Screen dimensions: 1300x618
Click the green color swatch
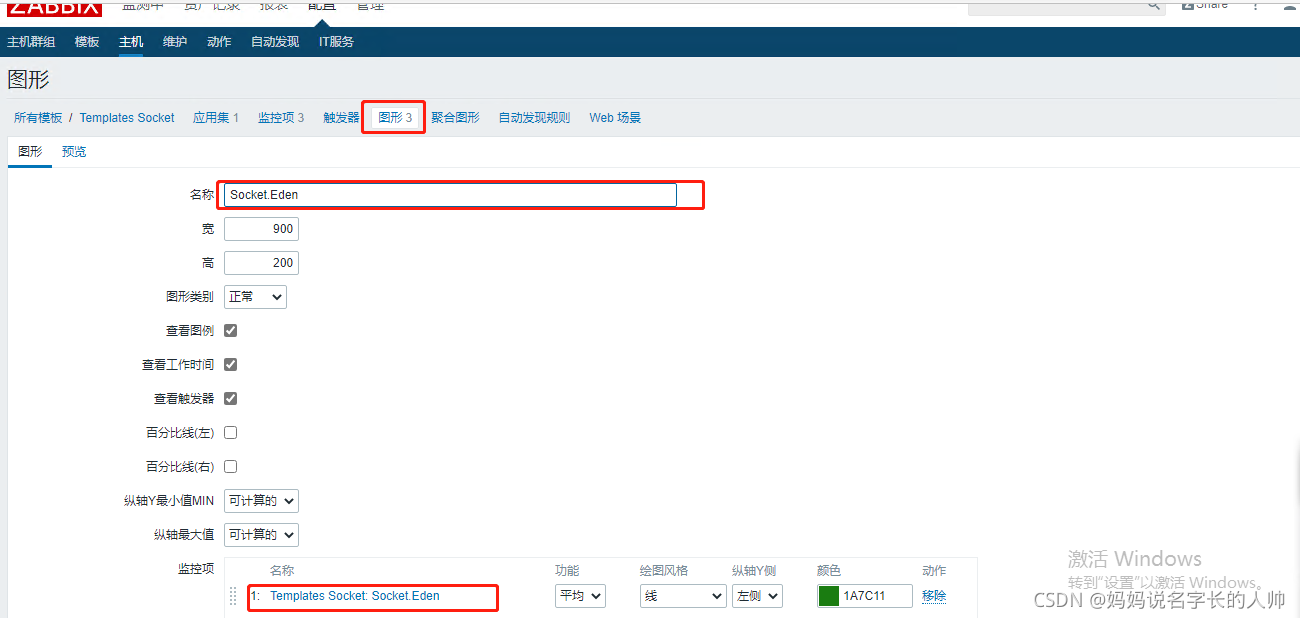pyautogui.click(x=828, y=596)
